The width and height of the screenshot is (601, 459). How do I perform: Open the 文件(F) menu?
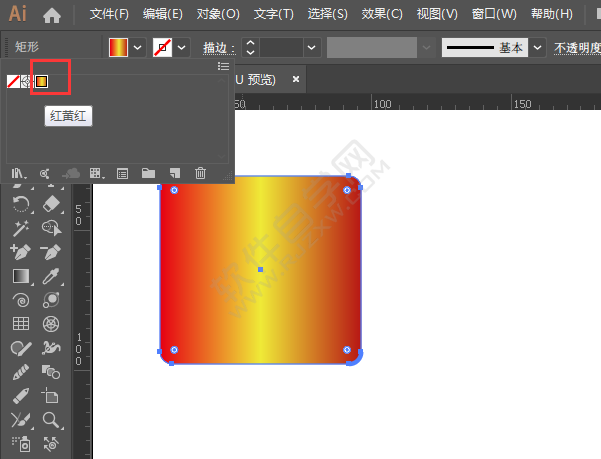point(109,15)
